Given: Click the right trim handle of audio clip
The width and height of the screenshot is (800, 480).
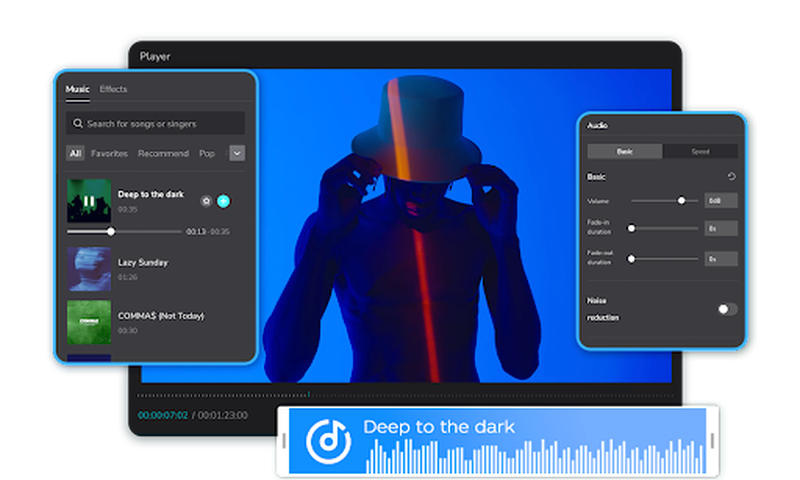Looking at the screenshot, I should coord(712,440).
